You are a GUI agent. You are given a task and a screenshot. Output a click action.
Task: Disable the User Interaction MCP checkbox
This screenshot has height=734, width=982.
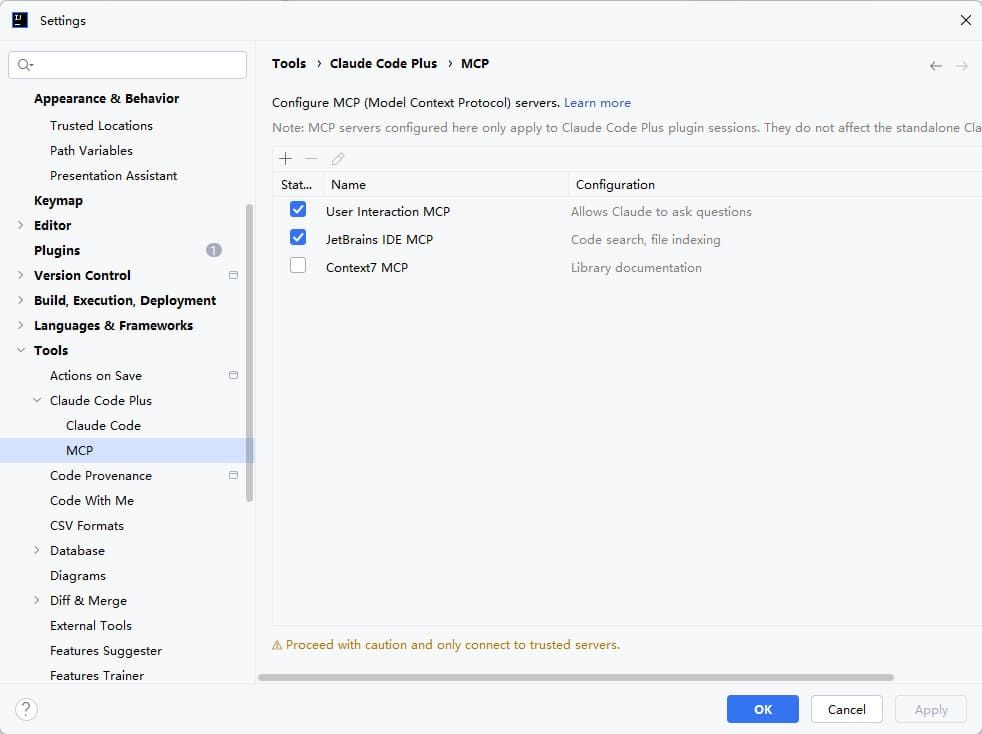[x=298, y=210]
